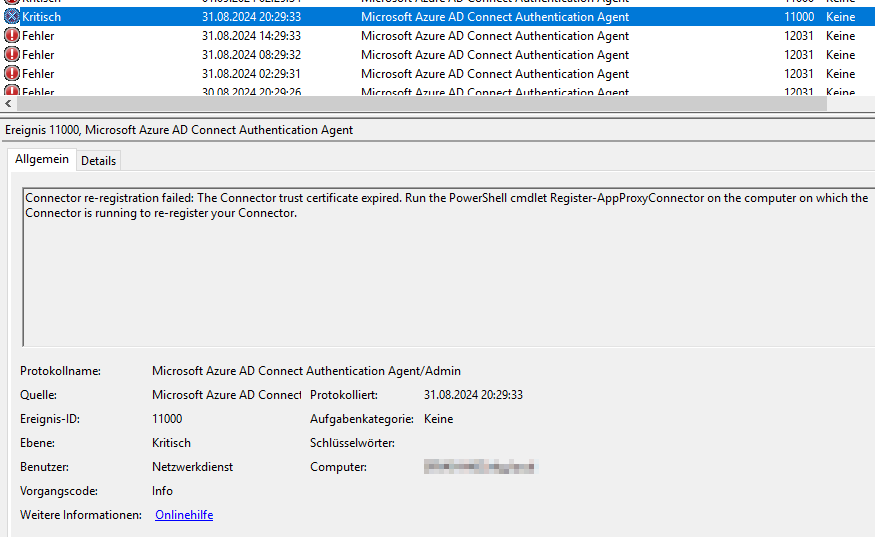
Task: Click the Protokollname value Authentication Agent/Admin
Action: (306, 371)
